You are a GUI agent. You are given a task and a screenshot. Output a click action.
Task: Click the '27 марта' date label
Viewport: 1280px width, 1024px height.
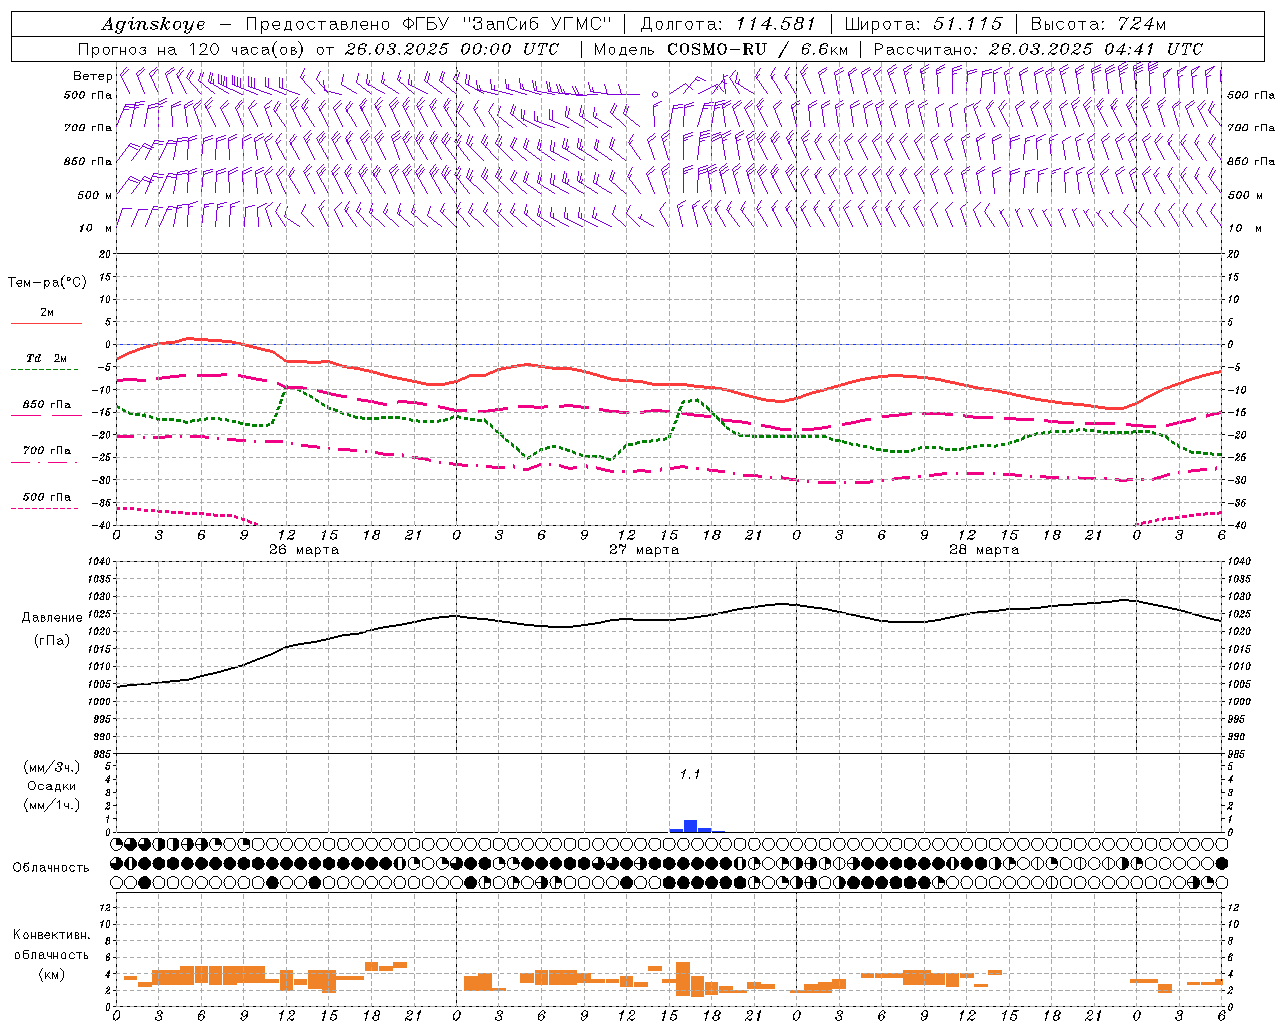pyautogui.click(x=644, y=550)
